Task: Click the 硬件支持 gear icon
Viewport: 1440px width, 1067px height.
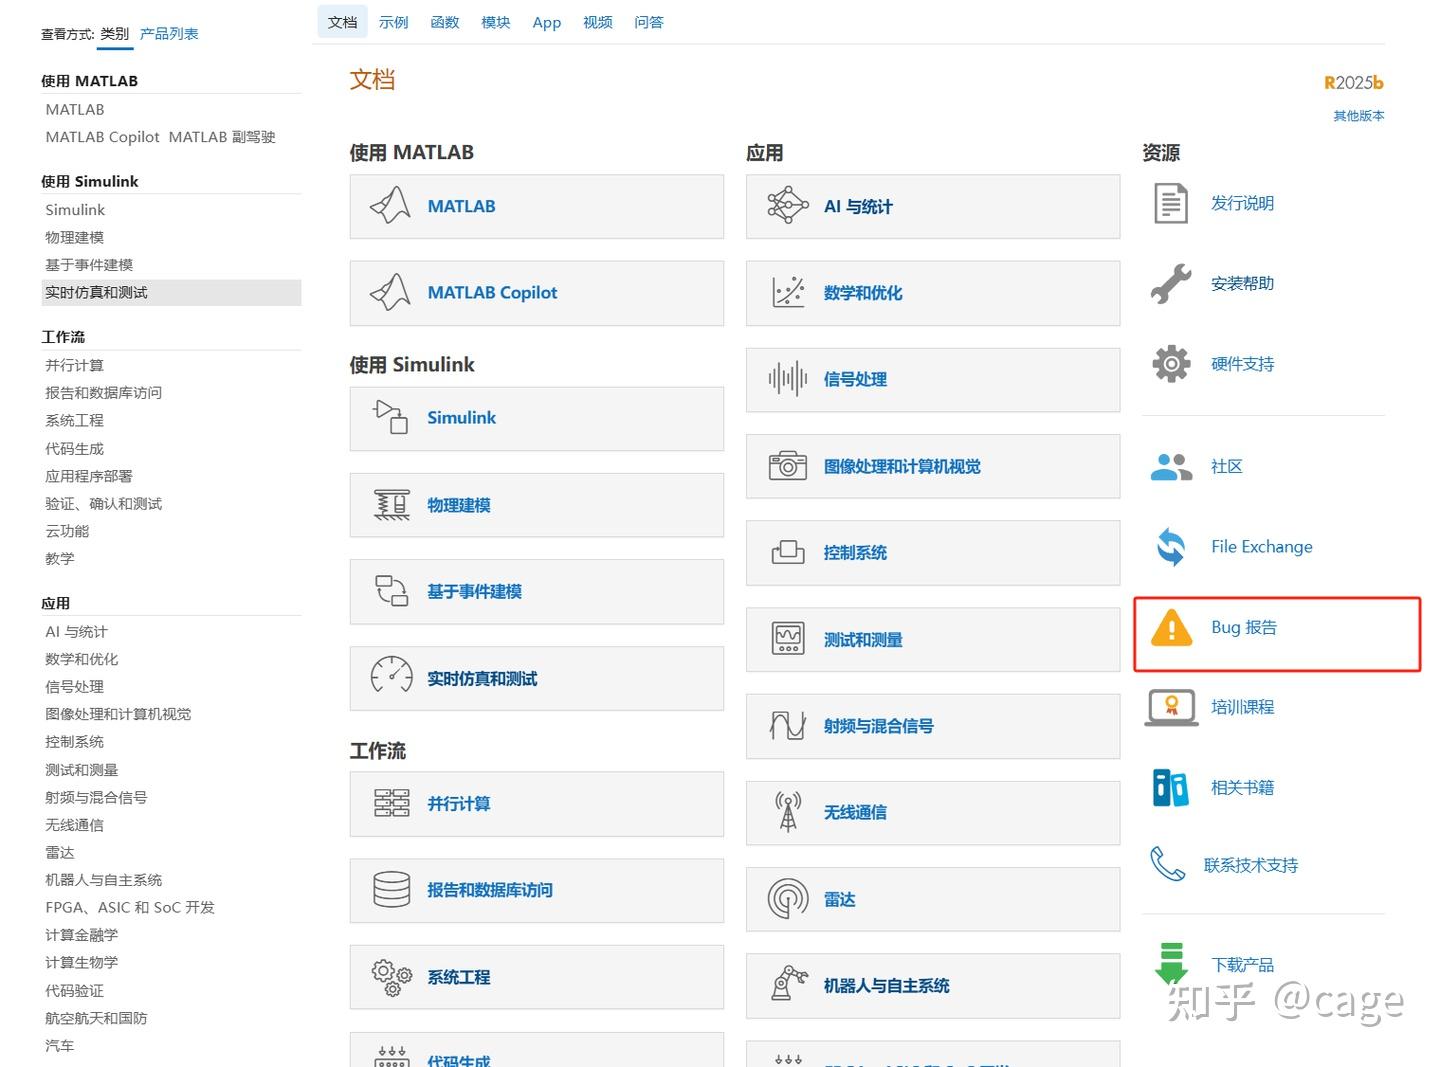Action: pos(1171,364)
